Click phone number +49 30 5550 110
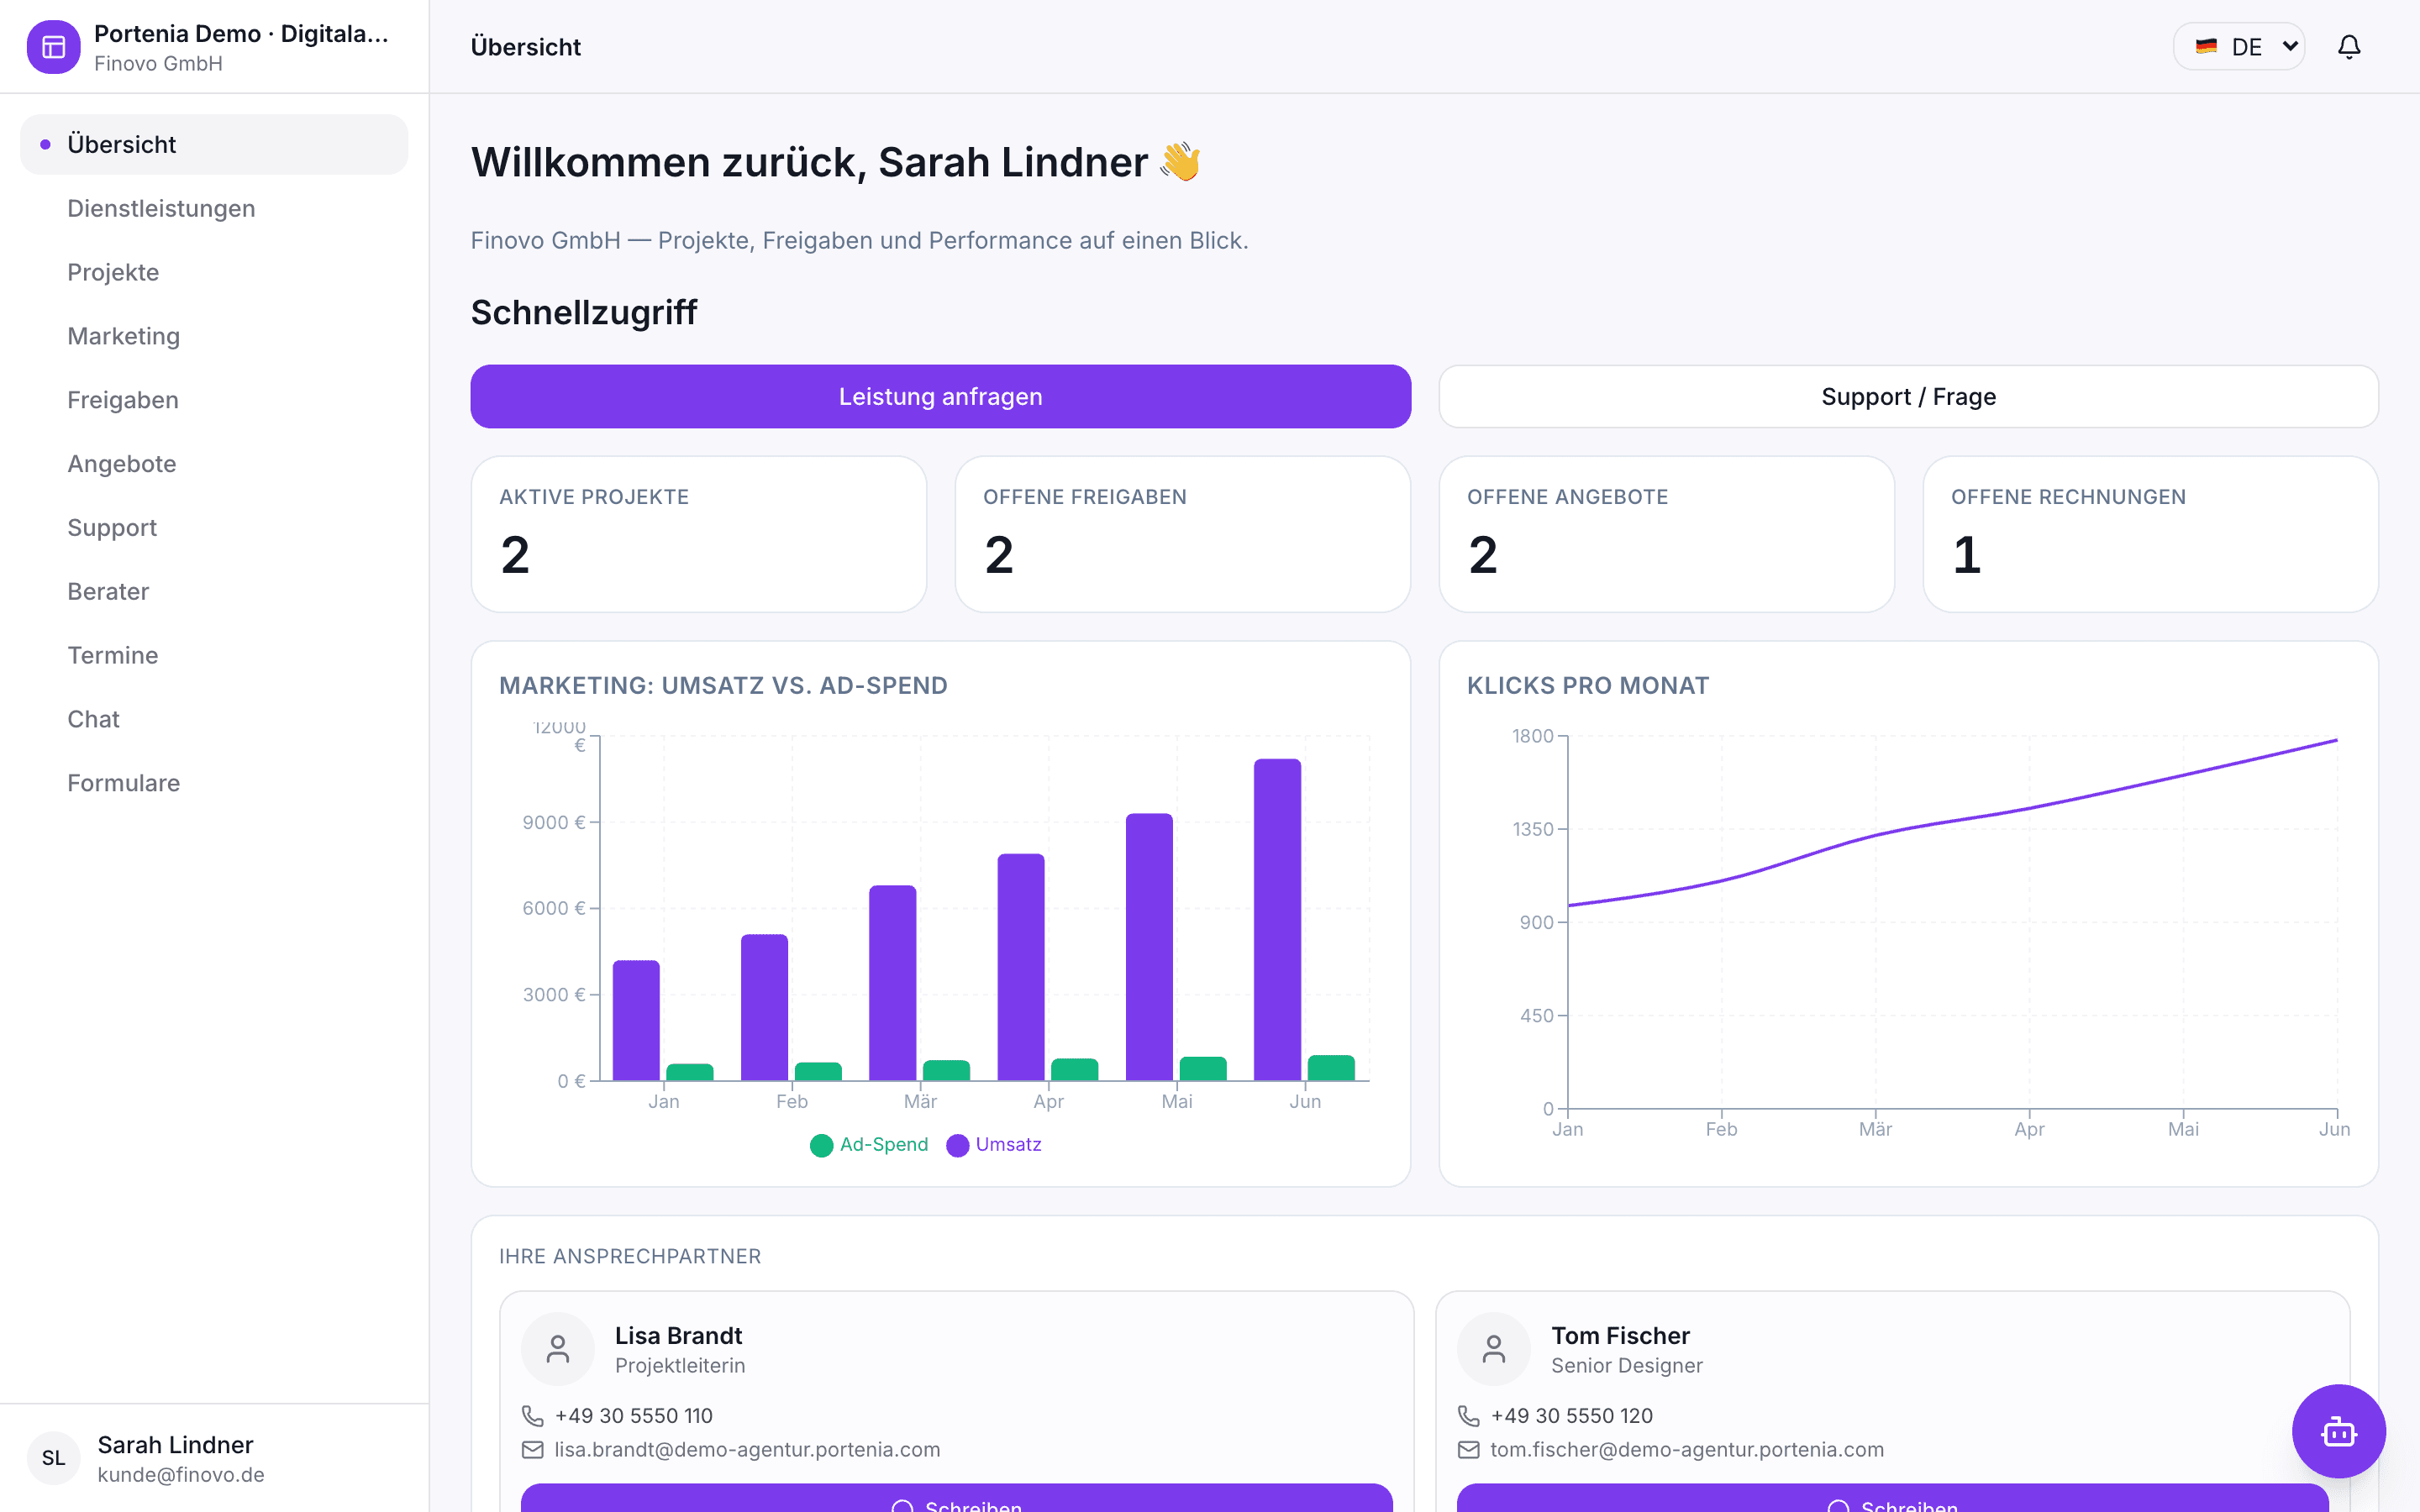2420x1512 pixels. pos(634,1416)
